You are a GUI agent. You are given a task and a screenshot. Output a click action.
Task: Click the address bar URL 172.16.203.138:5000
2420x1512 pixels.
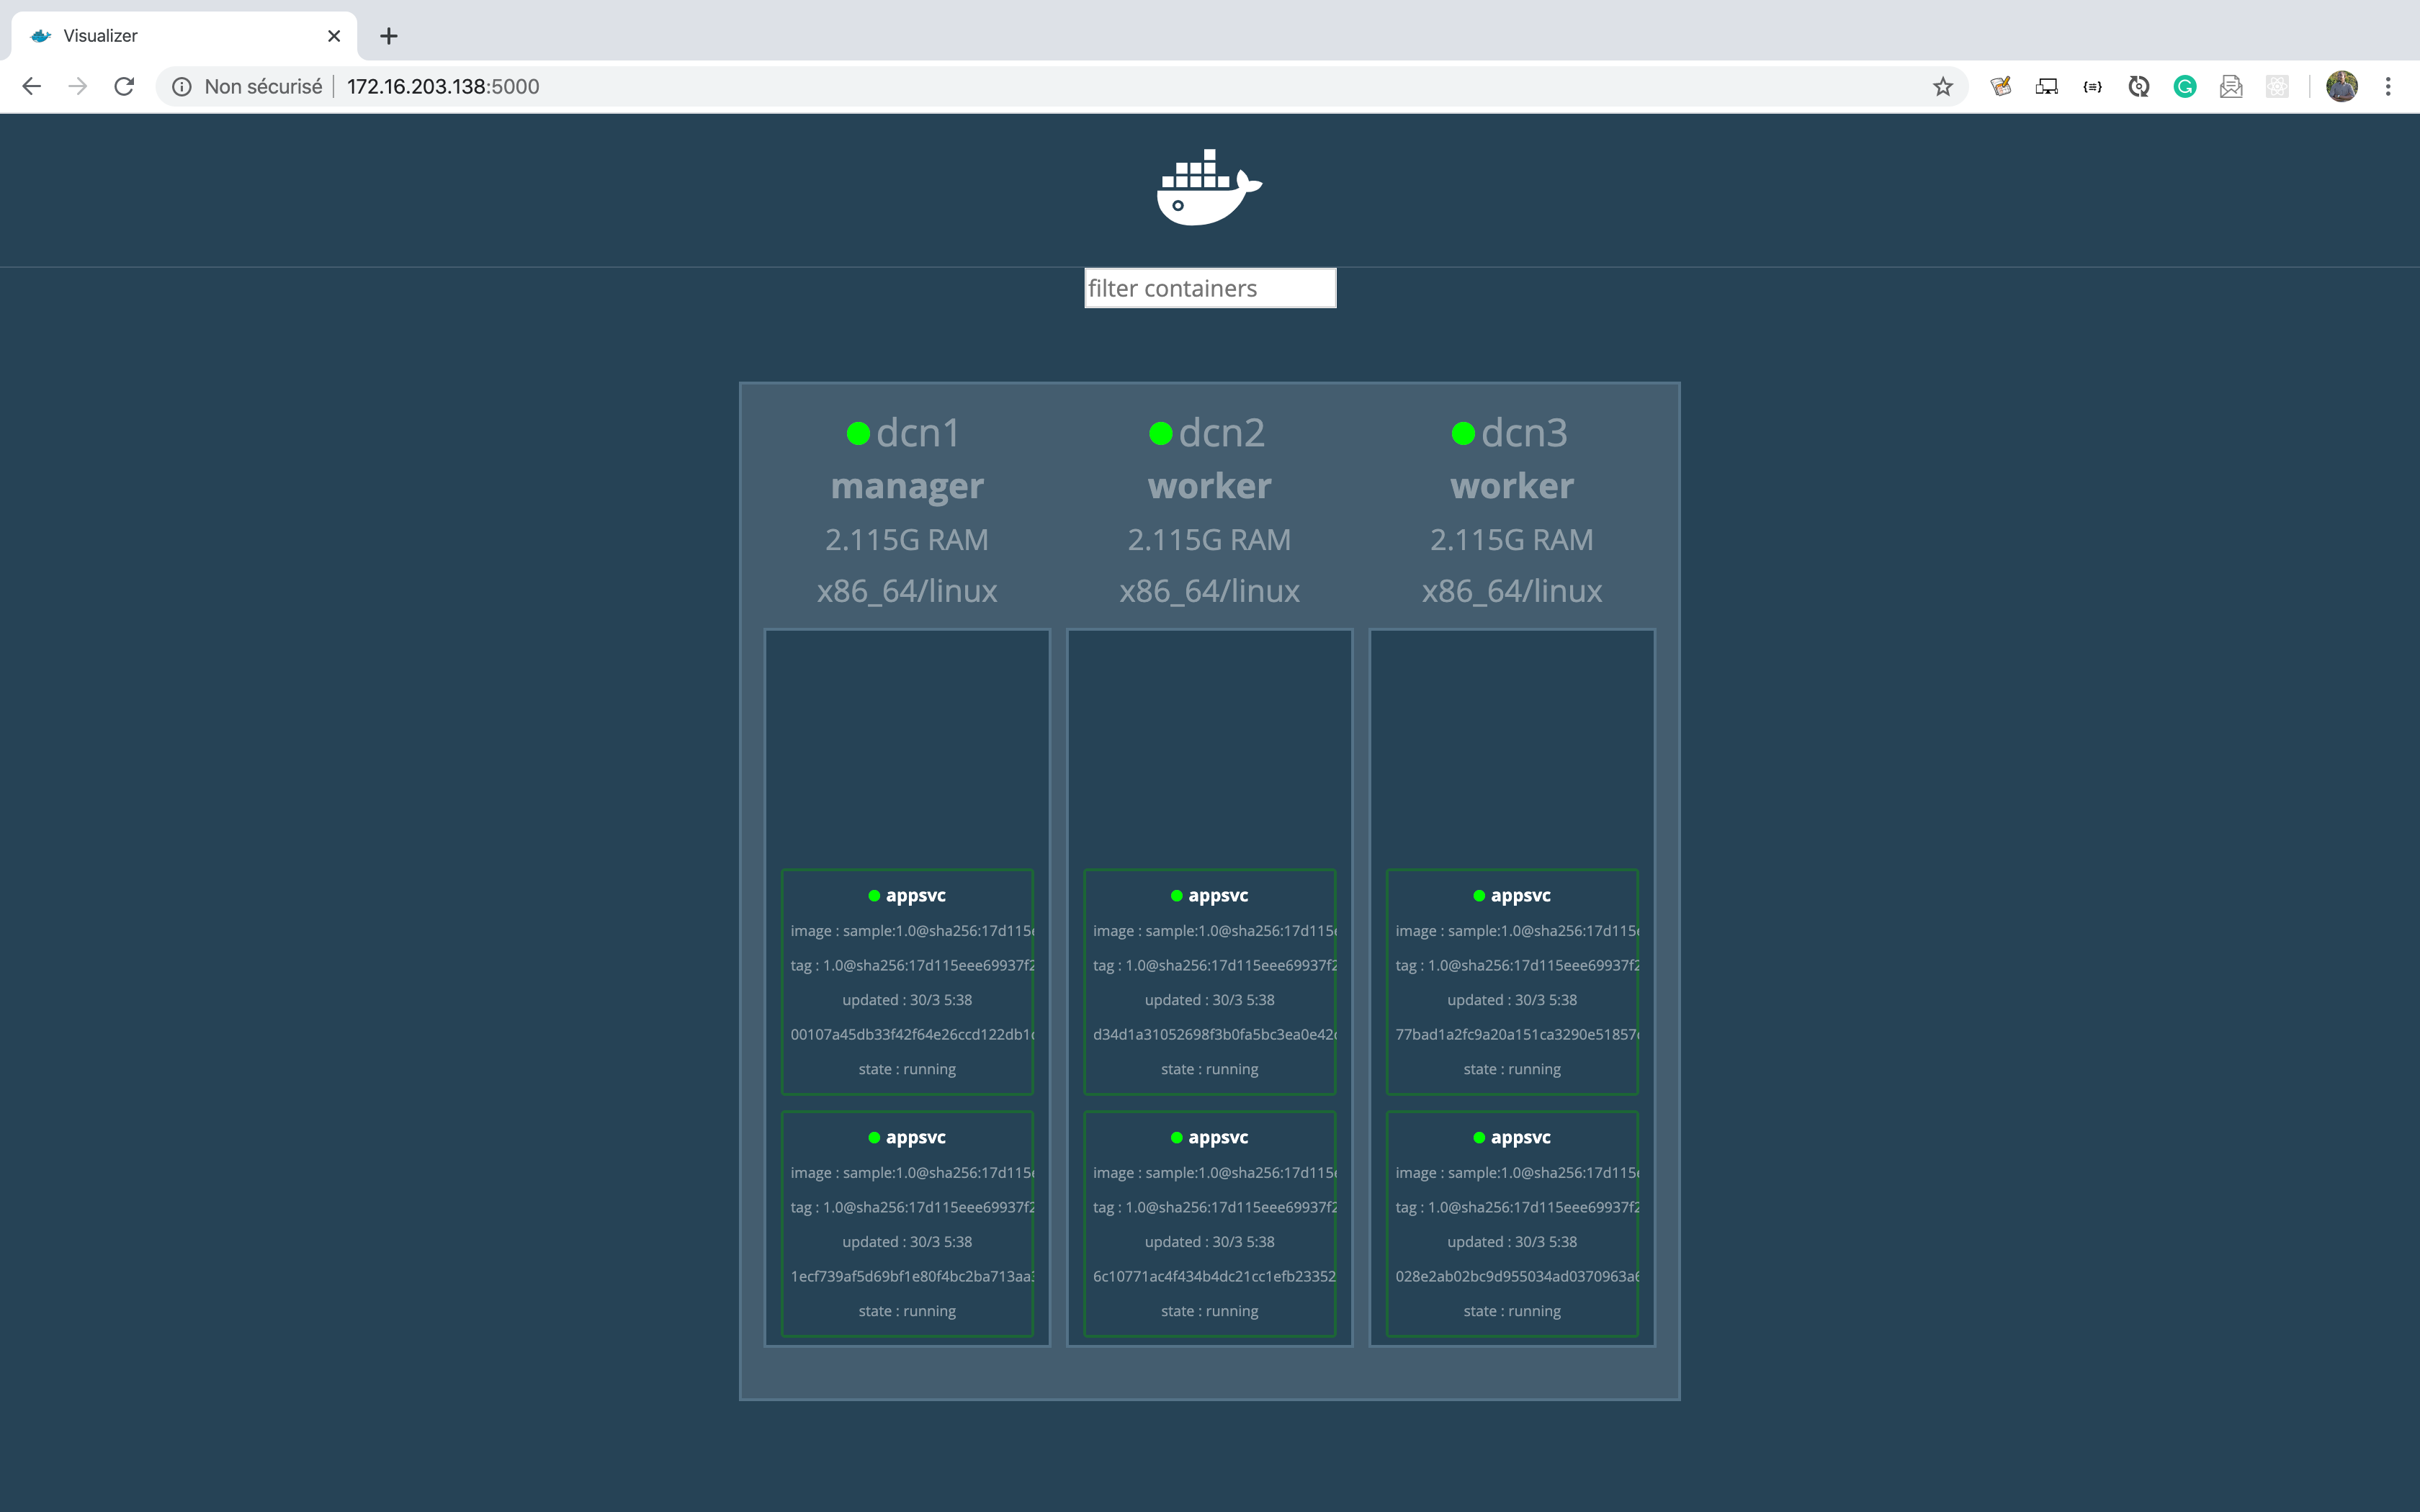443,87
